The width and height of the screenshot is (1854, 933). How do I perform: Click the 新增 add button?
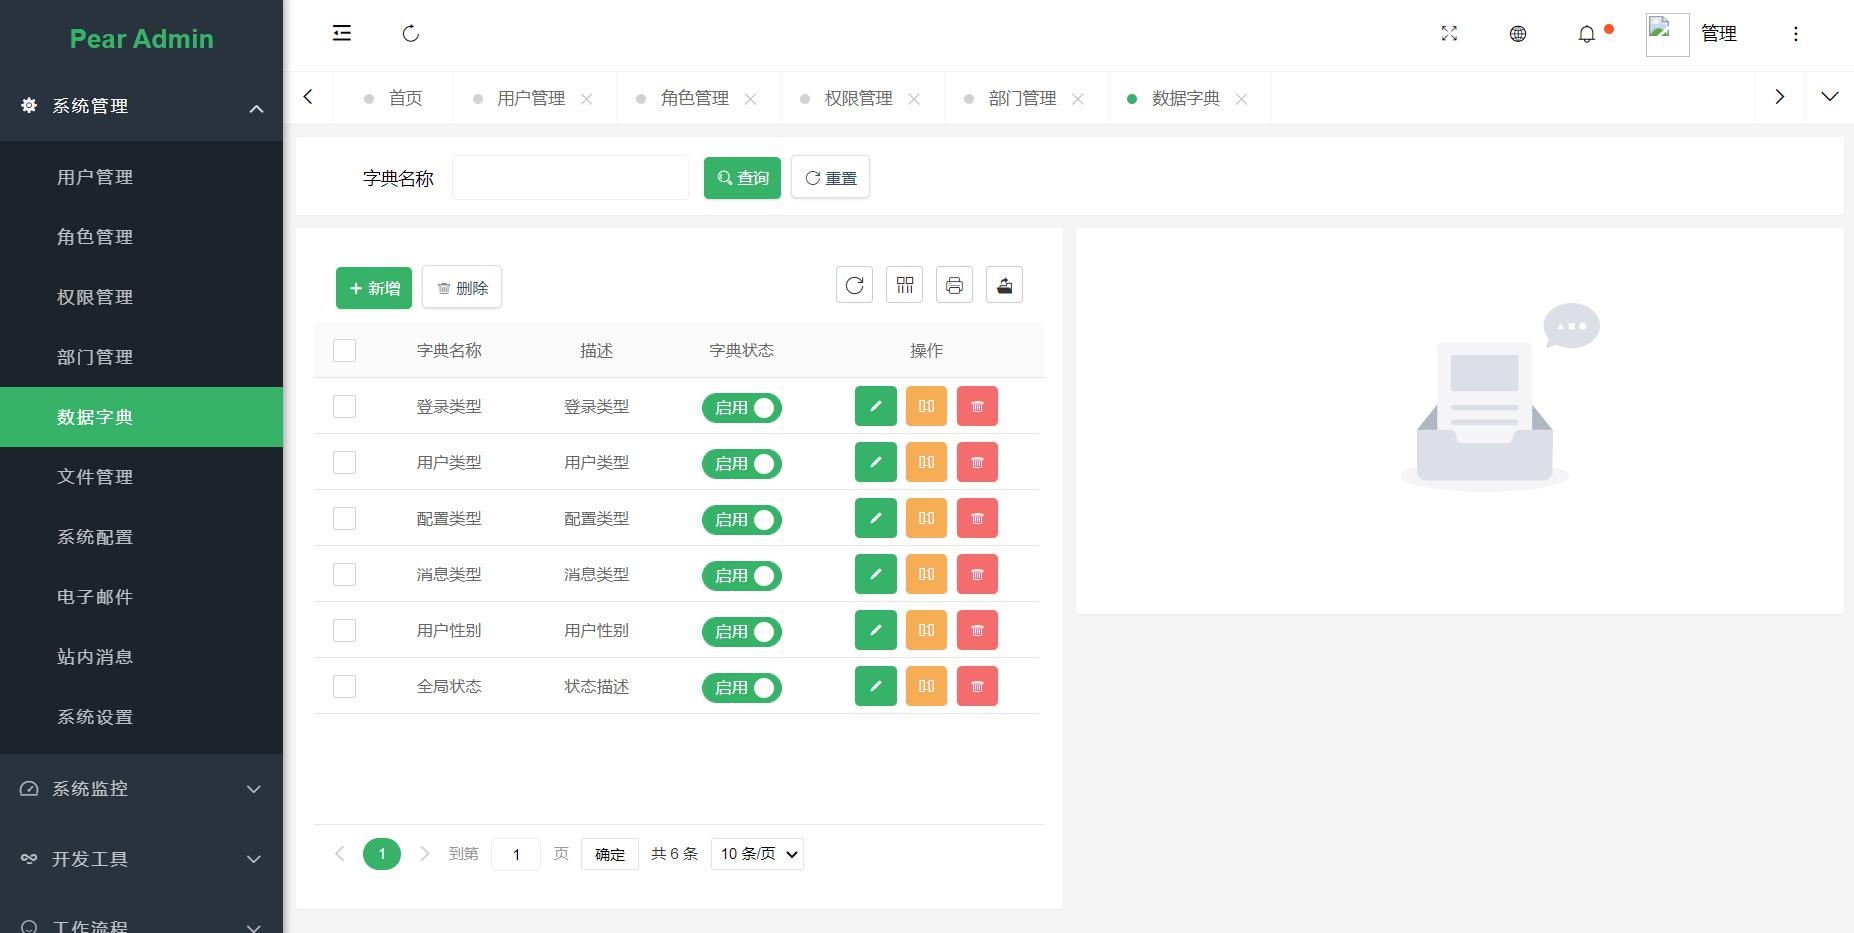[374, 288]
